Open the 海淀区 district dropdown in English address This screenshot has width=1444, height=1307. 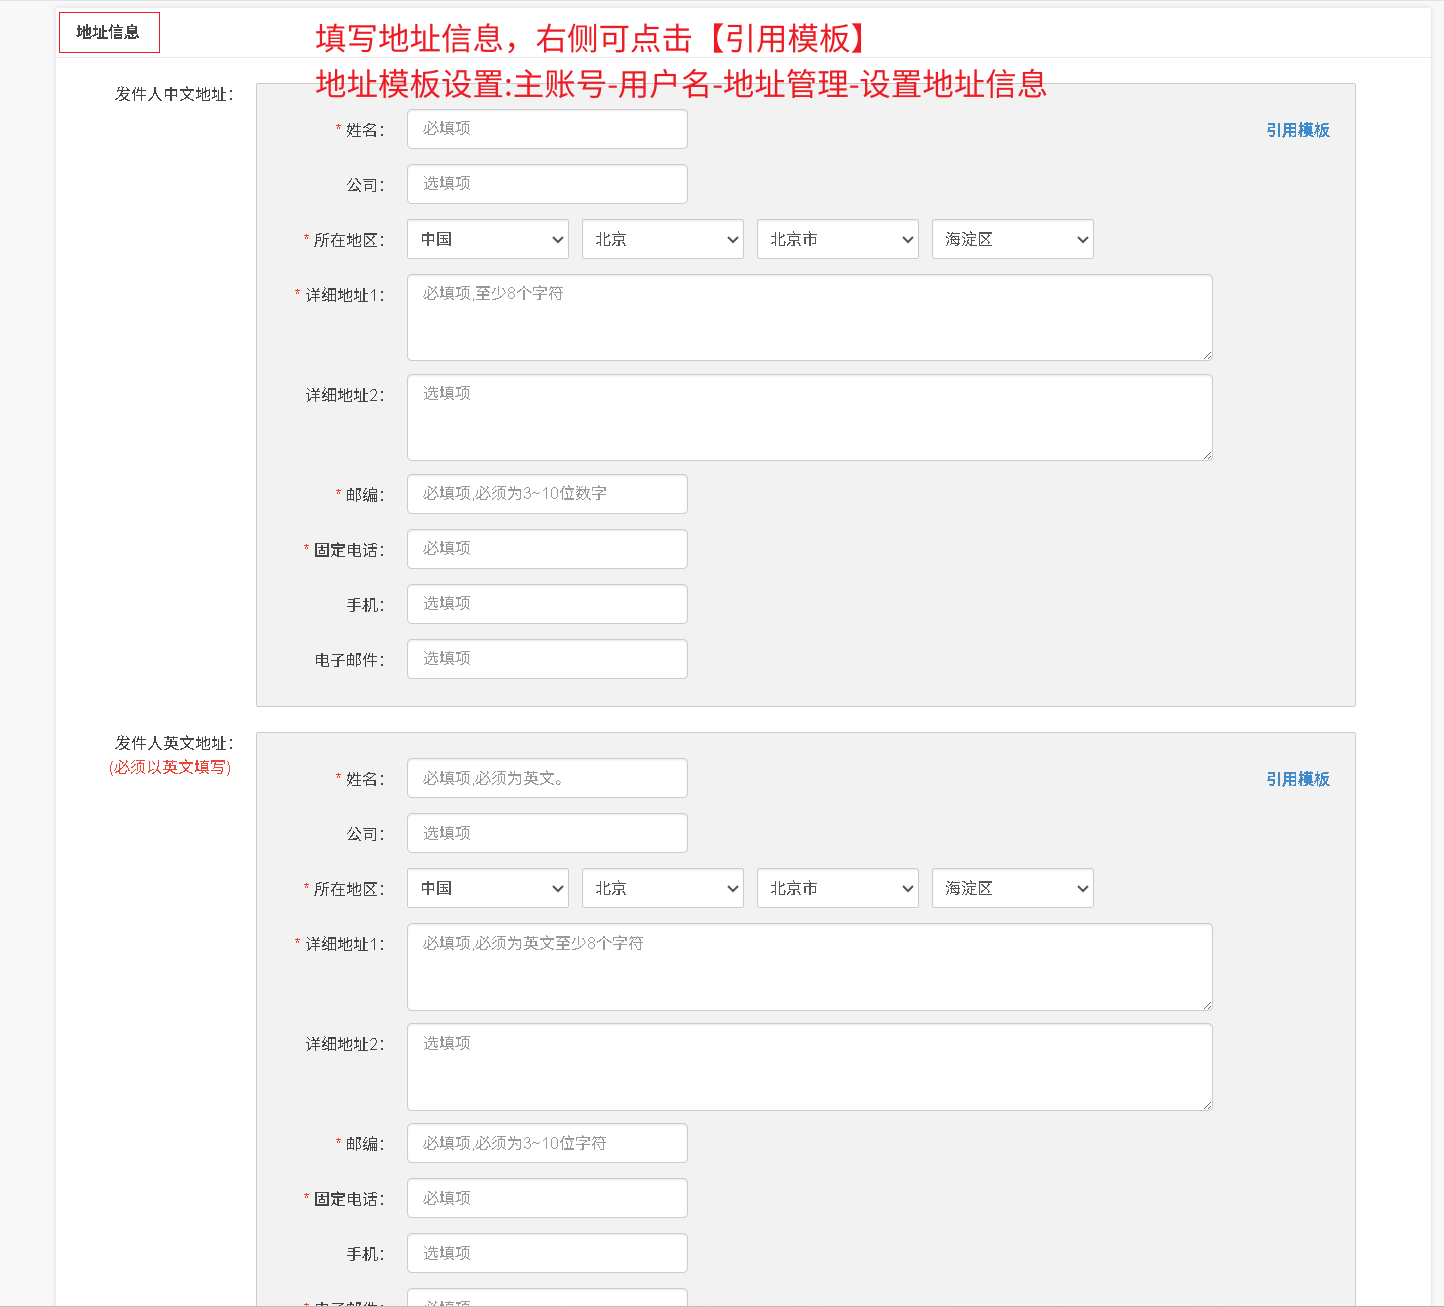click(1012, 888)
